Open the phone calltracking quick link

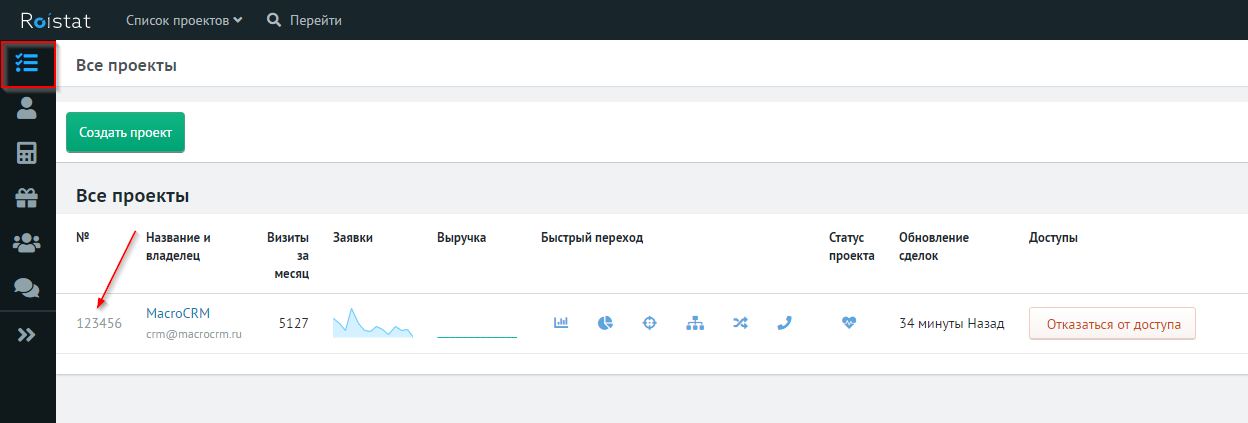click(x=784, y=323)
